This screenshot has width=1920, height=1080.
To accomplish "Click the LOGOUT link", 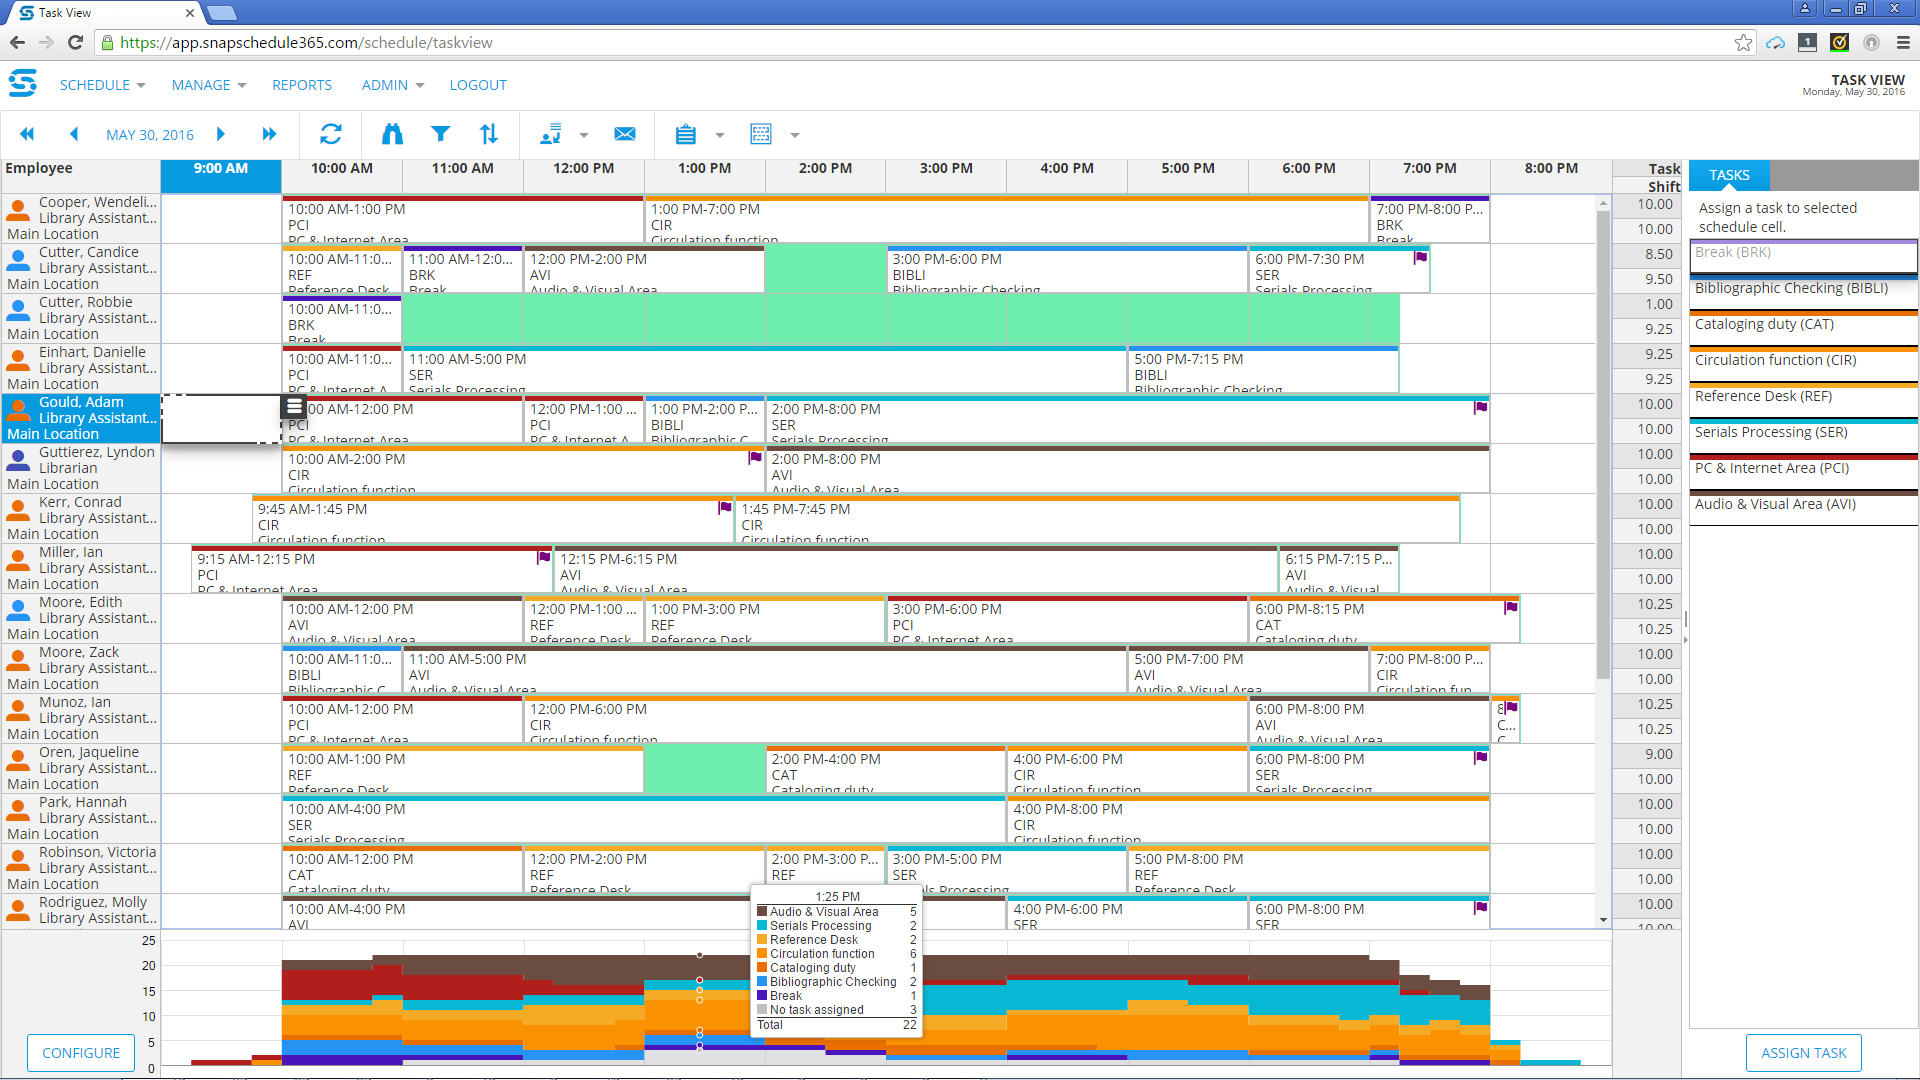I will [477, 85].
